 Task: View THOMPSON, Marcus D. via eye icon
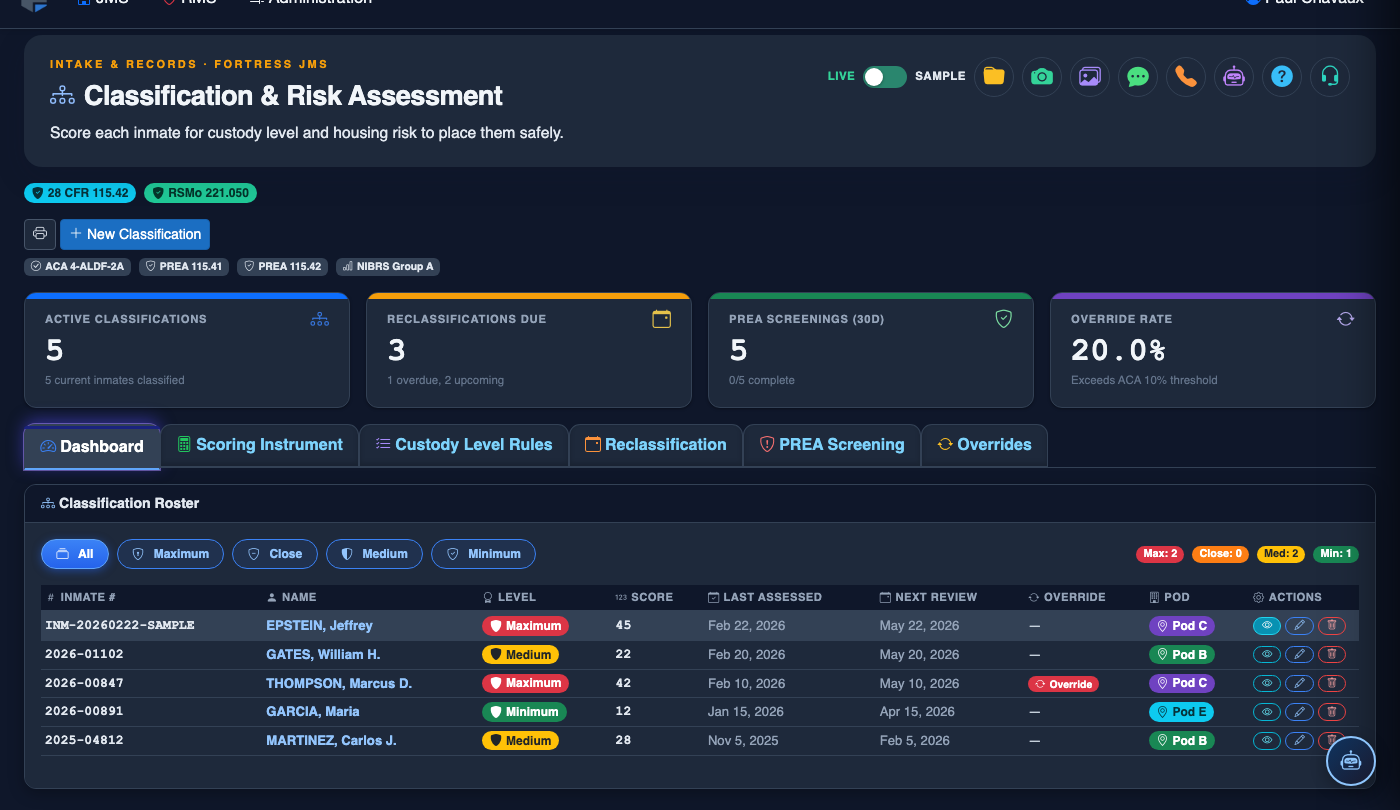1267,684
